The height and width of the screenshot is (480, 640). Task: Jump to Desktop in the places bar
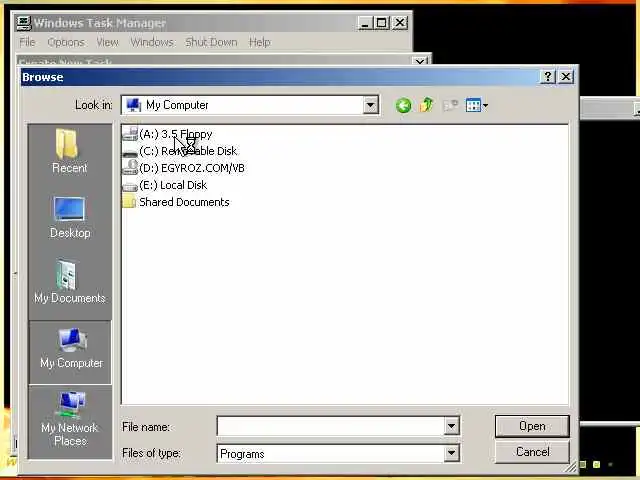(70, 217)
